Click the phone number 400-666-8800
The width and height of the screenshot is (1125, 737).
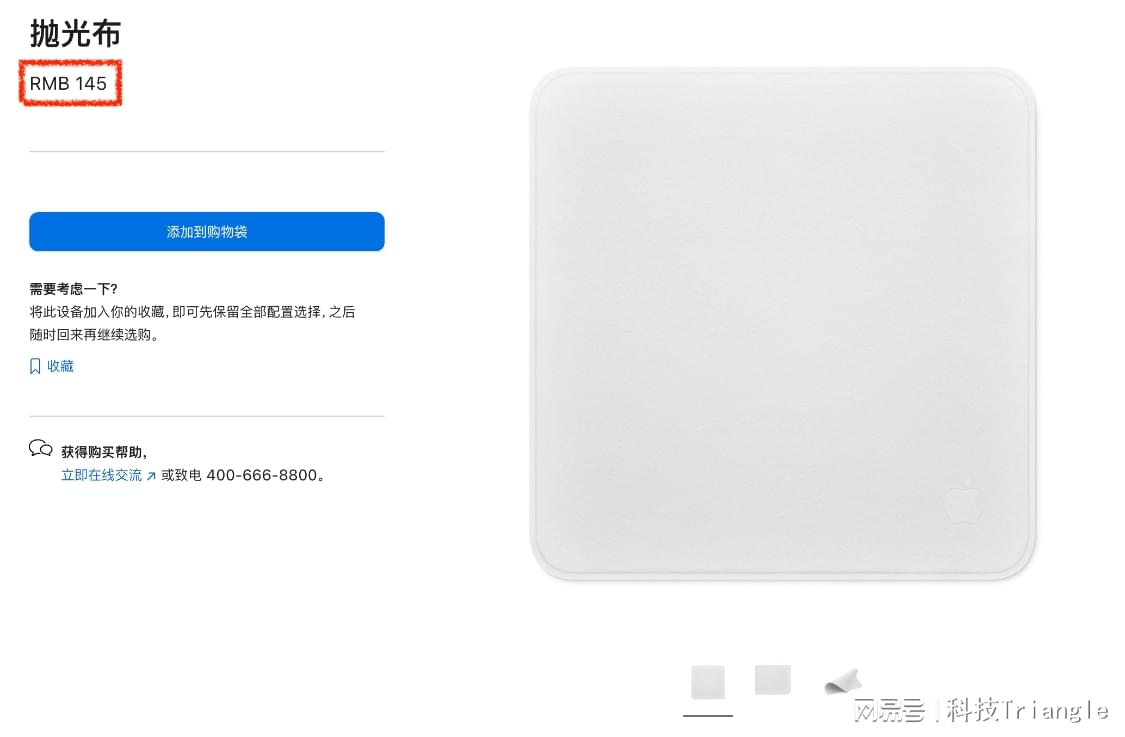pos(262,475)
